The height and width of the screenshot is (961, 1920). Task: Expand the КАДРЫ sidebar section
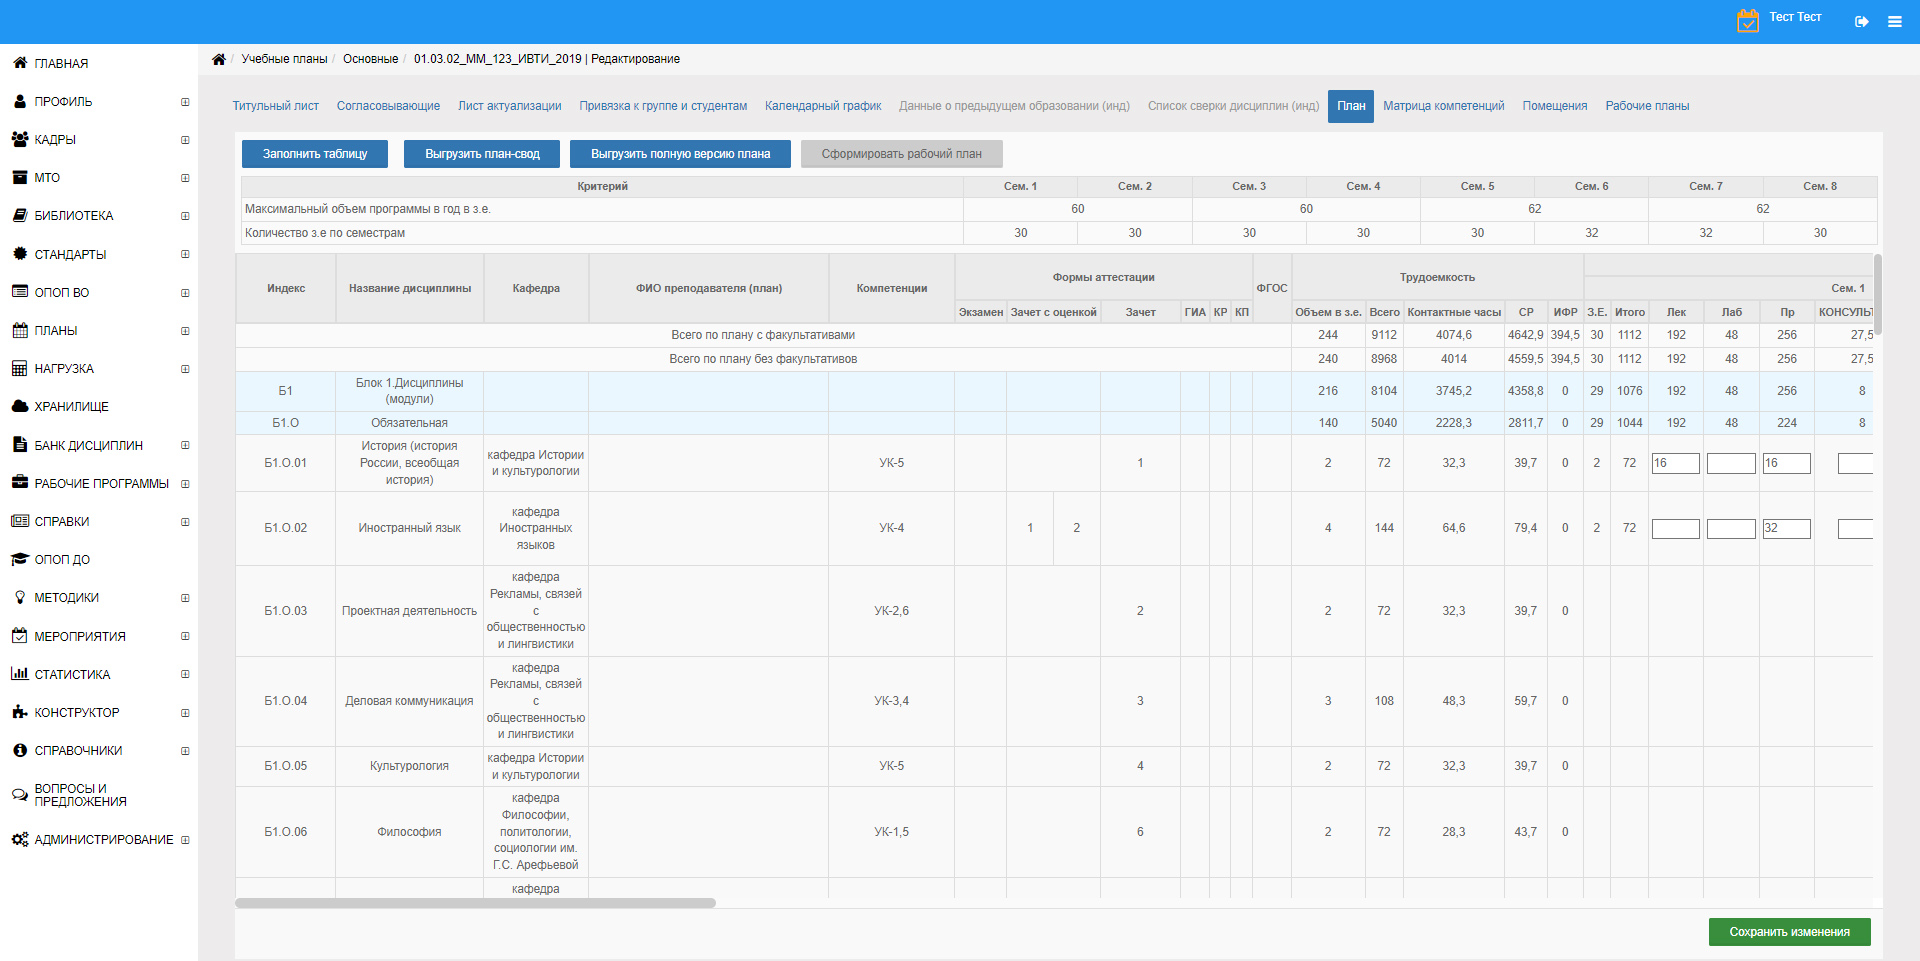point(185,140)
